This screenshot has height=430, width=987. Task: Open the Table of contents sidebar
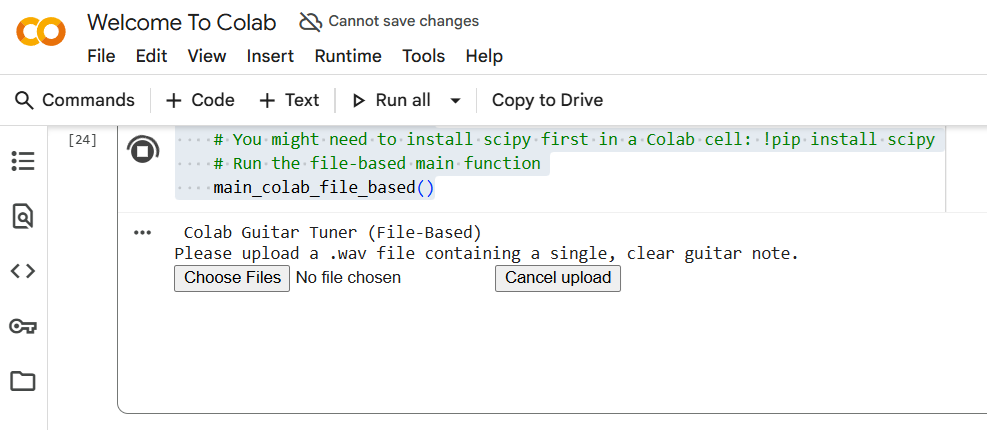tap(22, 161)
